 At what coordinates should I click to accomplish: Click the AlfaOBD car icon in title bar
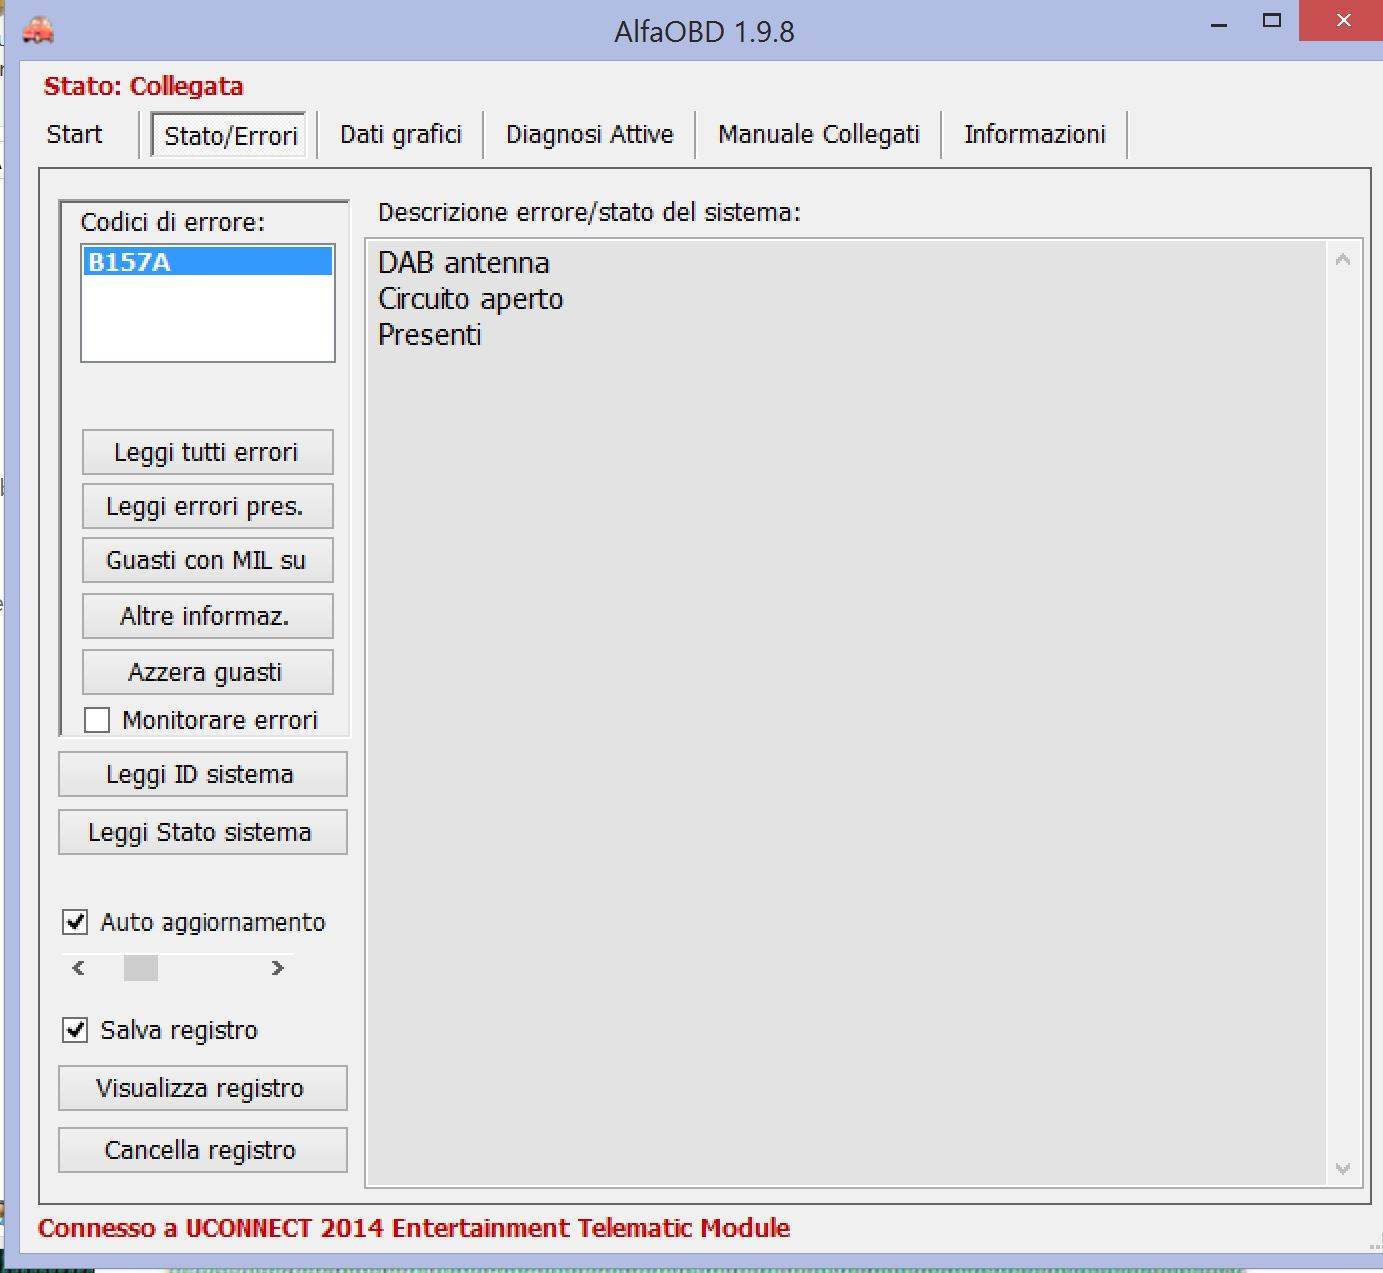(37, 30)
